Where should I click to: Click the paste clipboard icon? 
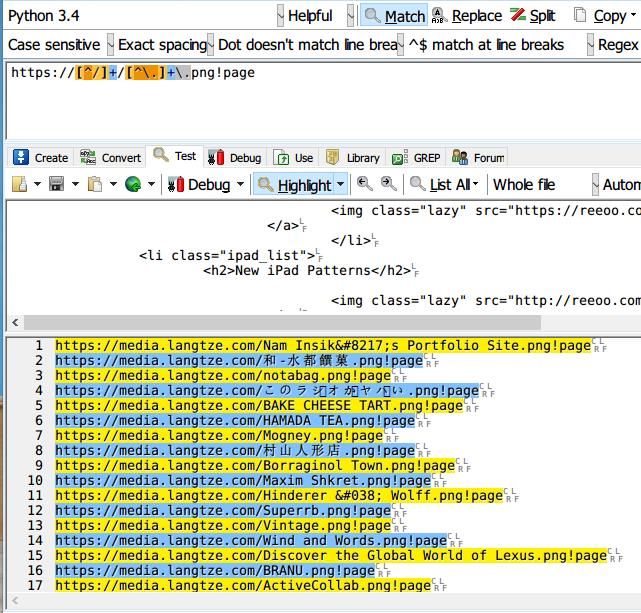click(95, 184)
